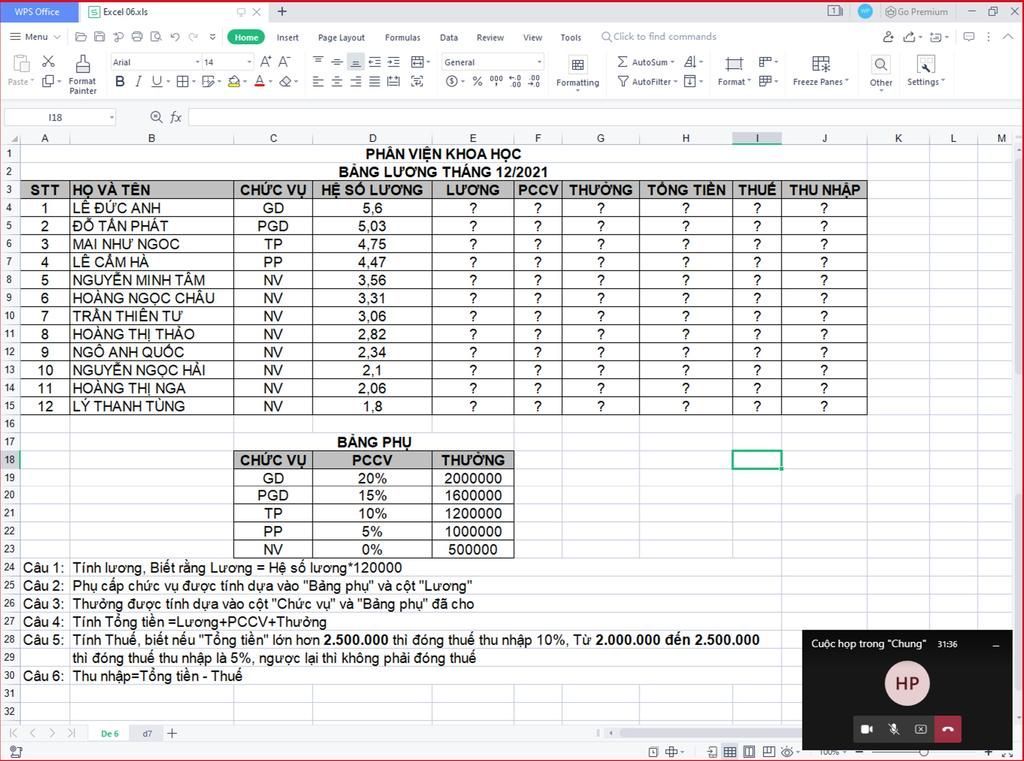1024x761 pixels.
Task: Toggle Bold formatting
Action: tap(120, 81)
